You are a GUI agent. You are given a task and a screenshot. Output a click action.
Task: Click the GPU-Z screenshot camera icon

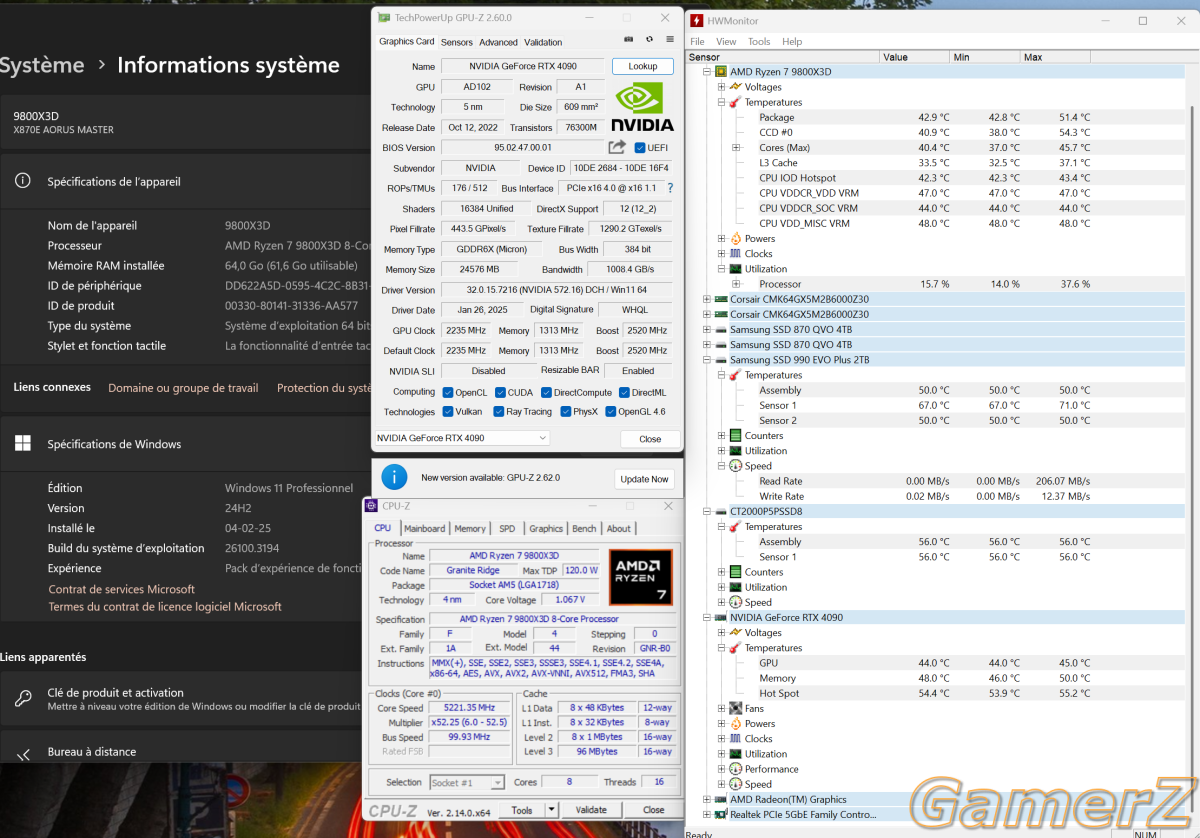coord(628,39)
